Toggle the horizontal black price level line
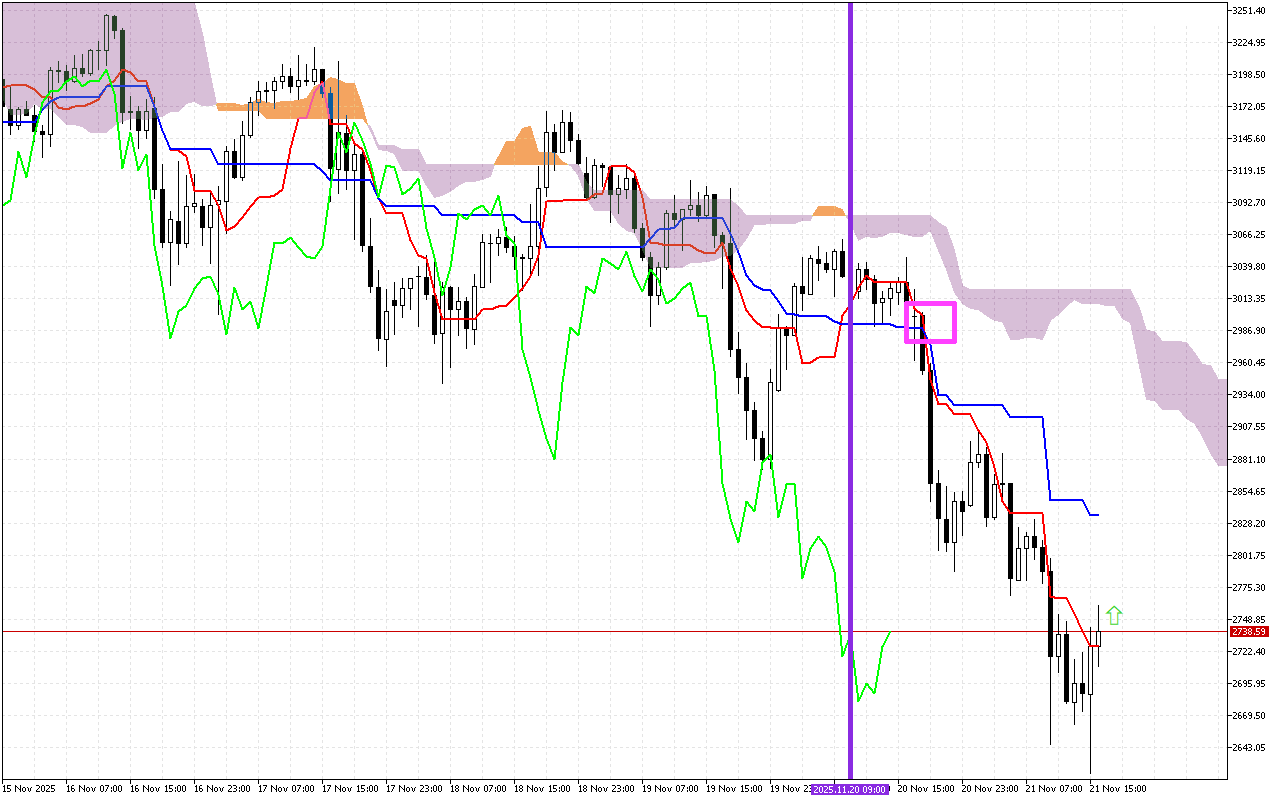The width and height of the screenshot is (1280, 800). [x=400, y=632]
